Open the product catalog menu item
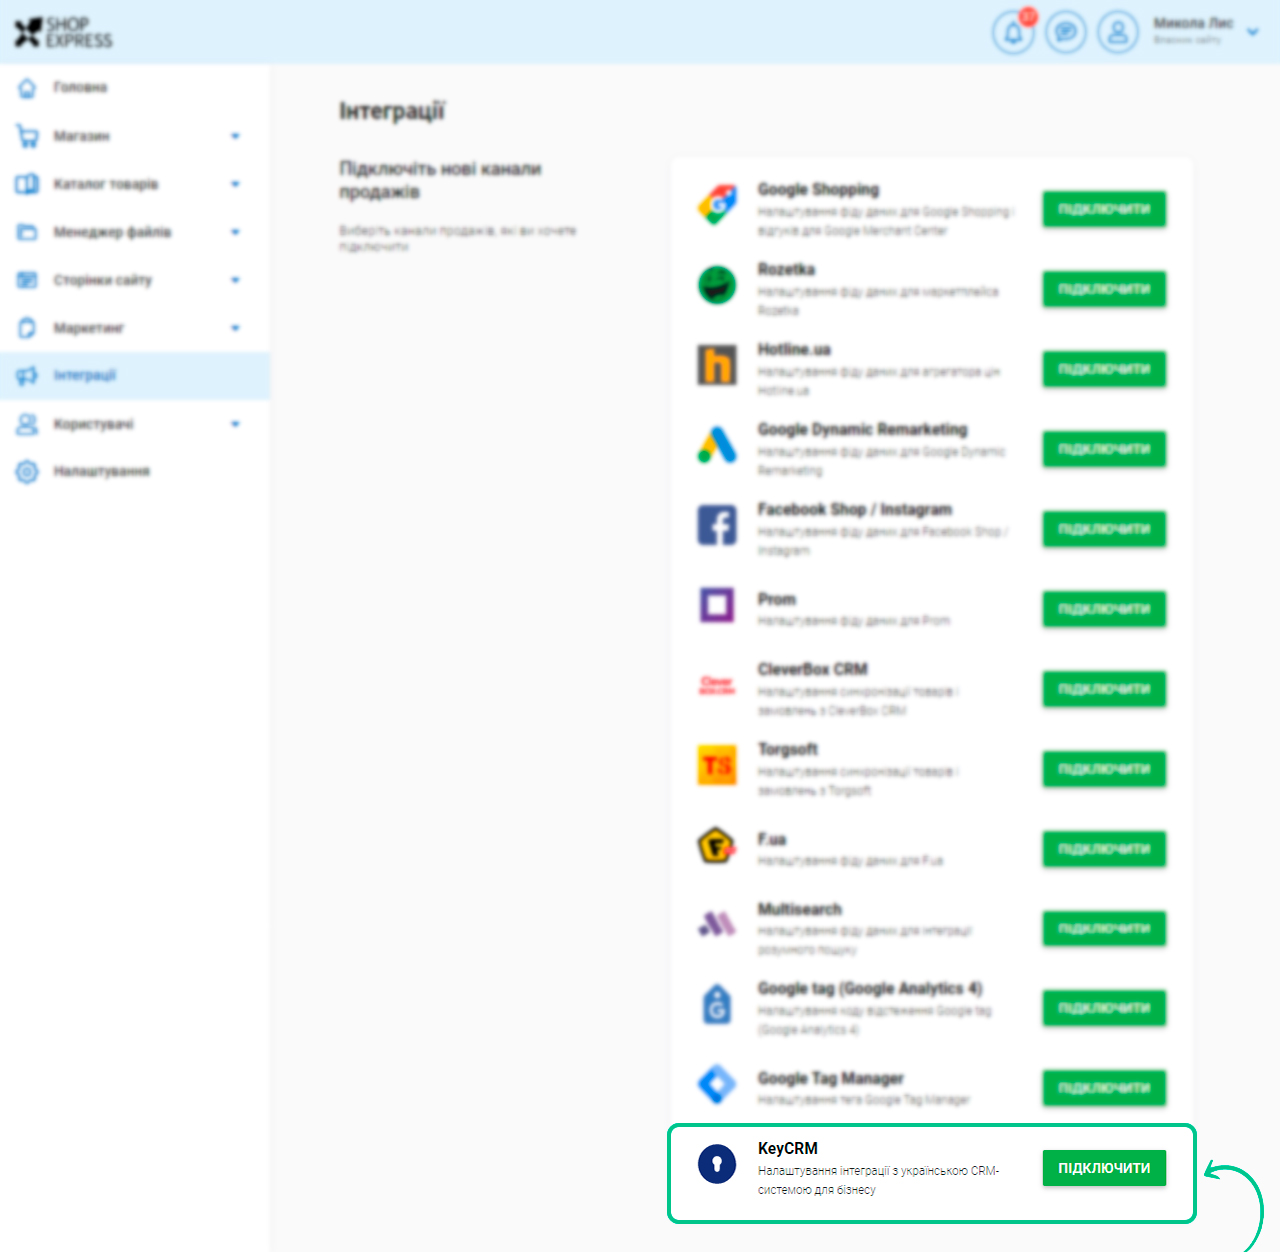1280x1252 pixels. (135, 184)
